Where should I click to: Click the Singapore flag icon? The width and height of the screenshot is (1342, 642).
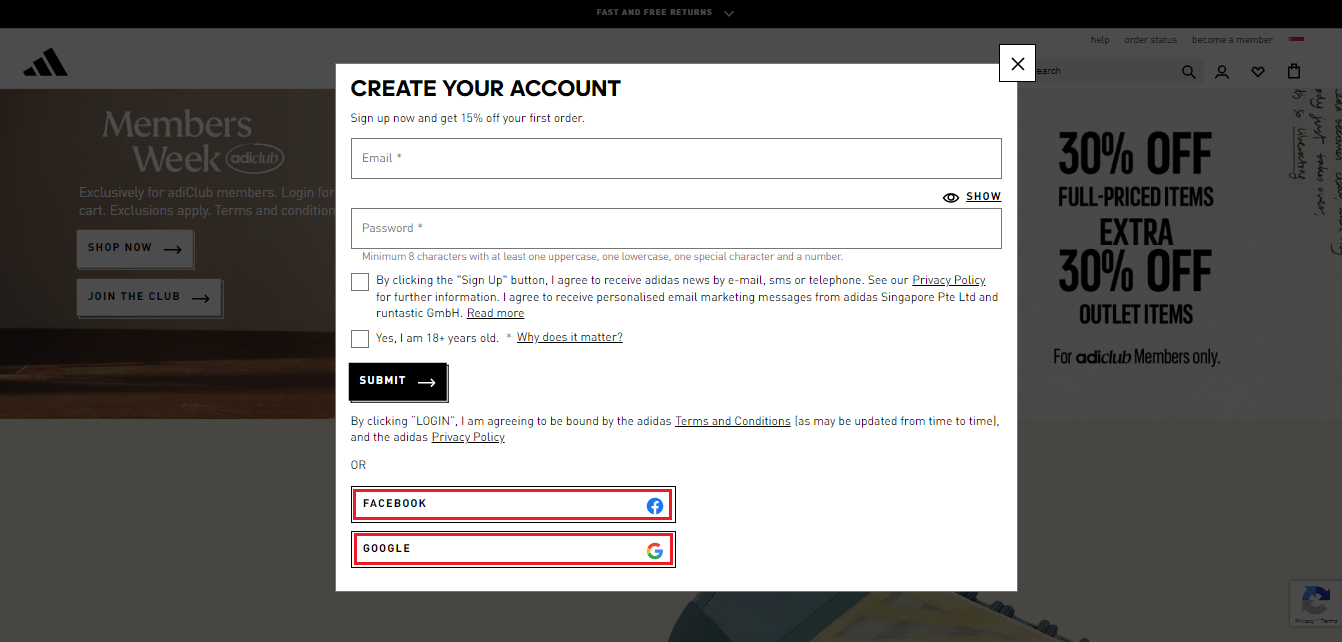[x=1296, y=39]
